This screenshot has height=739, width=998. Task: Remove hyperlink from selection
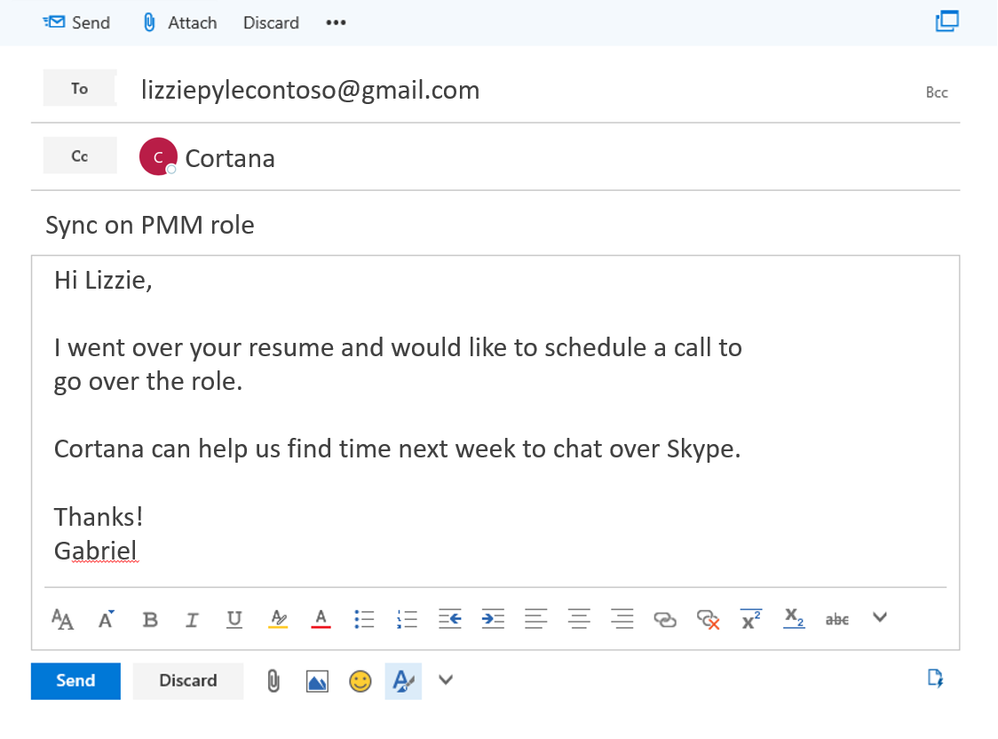(708, 618)
